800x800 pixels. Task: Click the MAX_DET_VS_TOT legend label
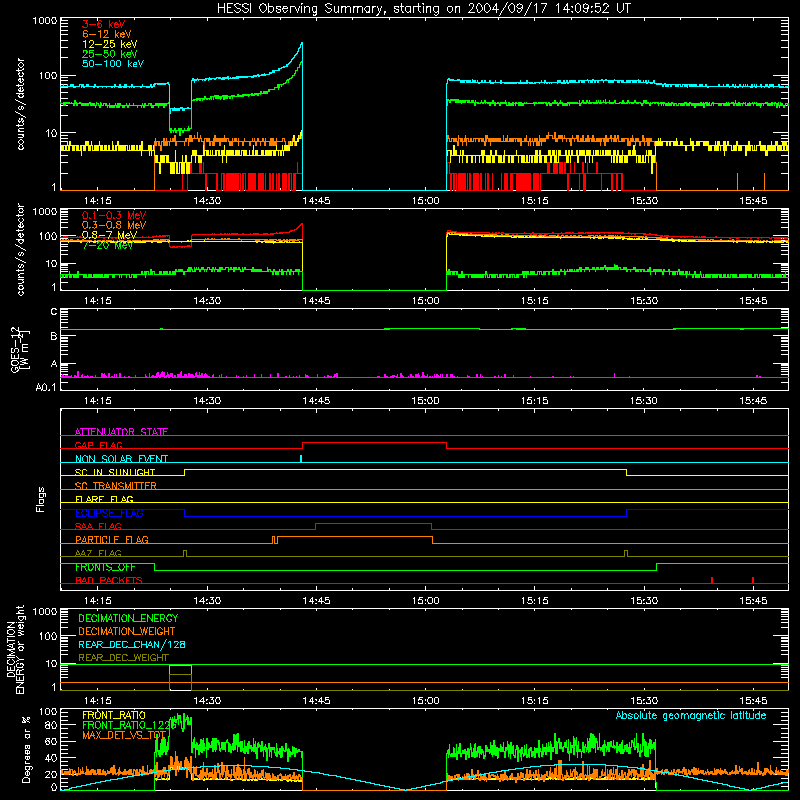[124, 735]
